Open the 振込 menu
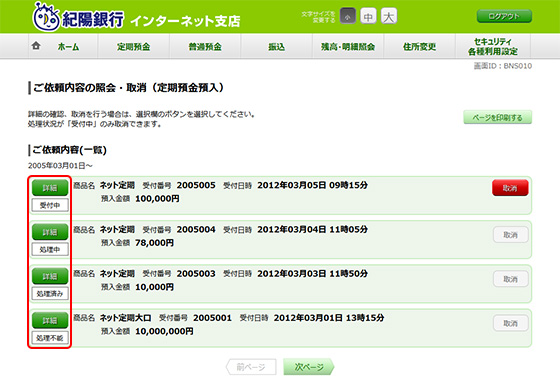Screen dimensions: 560x382 pos(276,47)
